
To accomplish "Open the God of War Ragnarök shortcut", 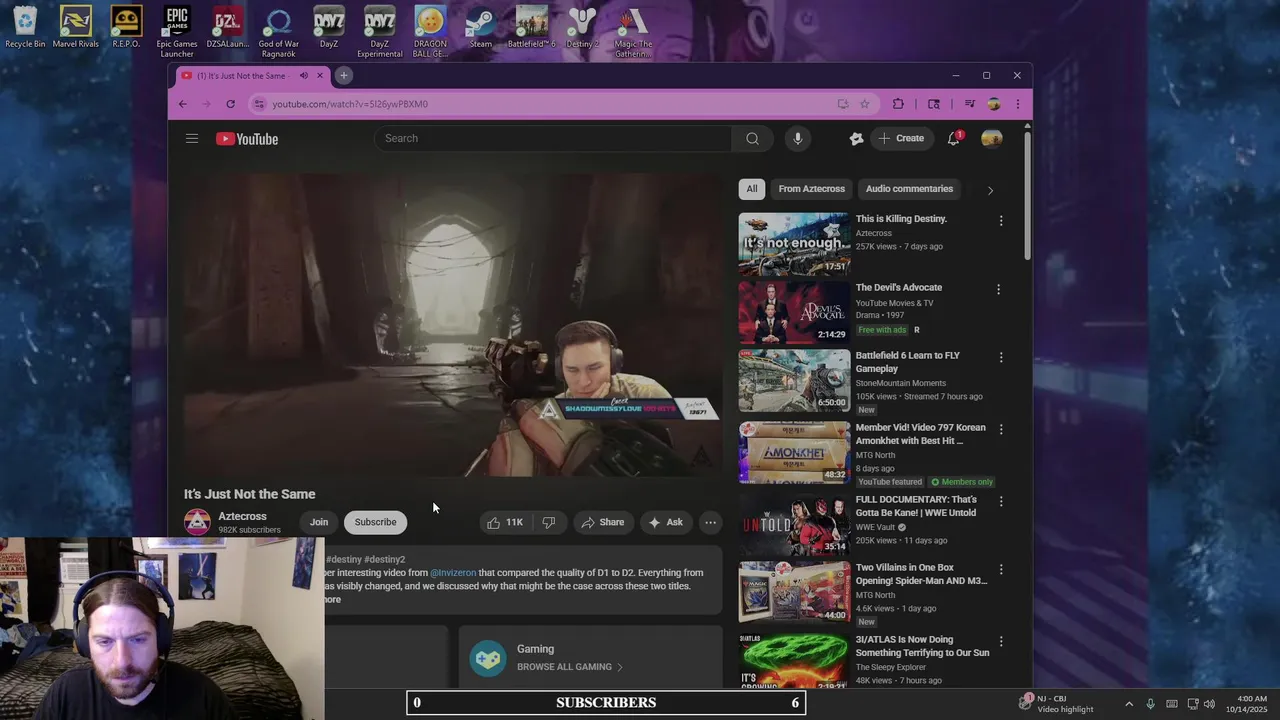I will tap(278, 32).
